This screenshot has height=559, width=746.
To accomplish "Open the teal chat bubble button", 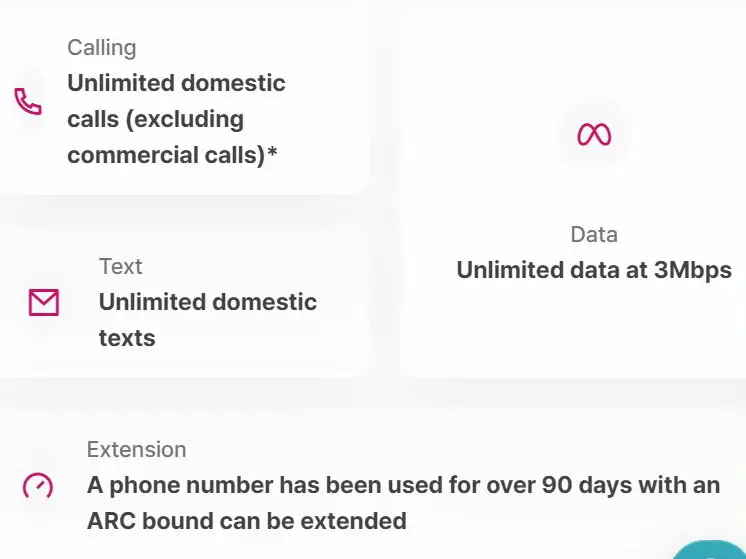I will tap(709, 552).
